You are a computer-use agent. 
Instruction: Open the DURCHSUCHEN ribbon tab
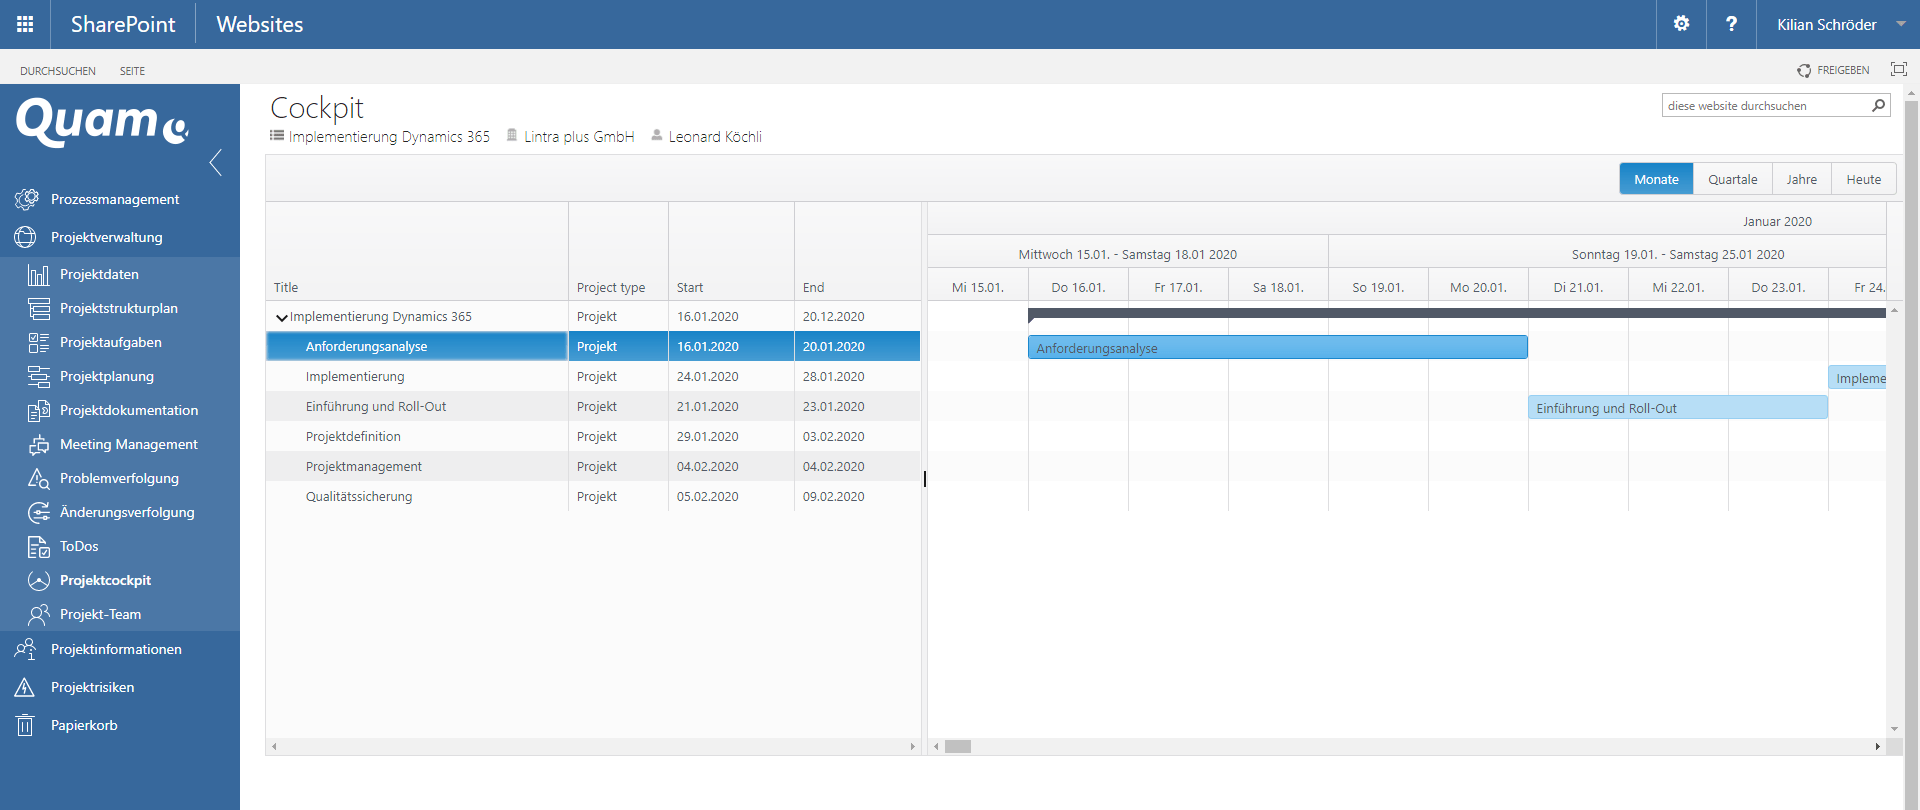[x=58, y=71]
